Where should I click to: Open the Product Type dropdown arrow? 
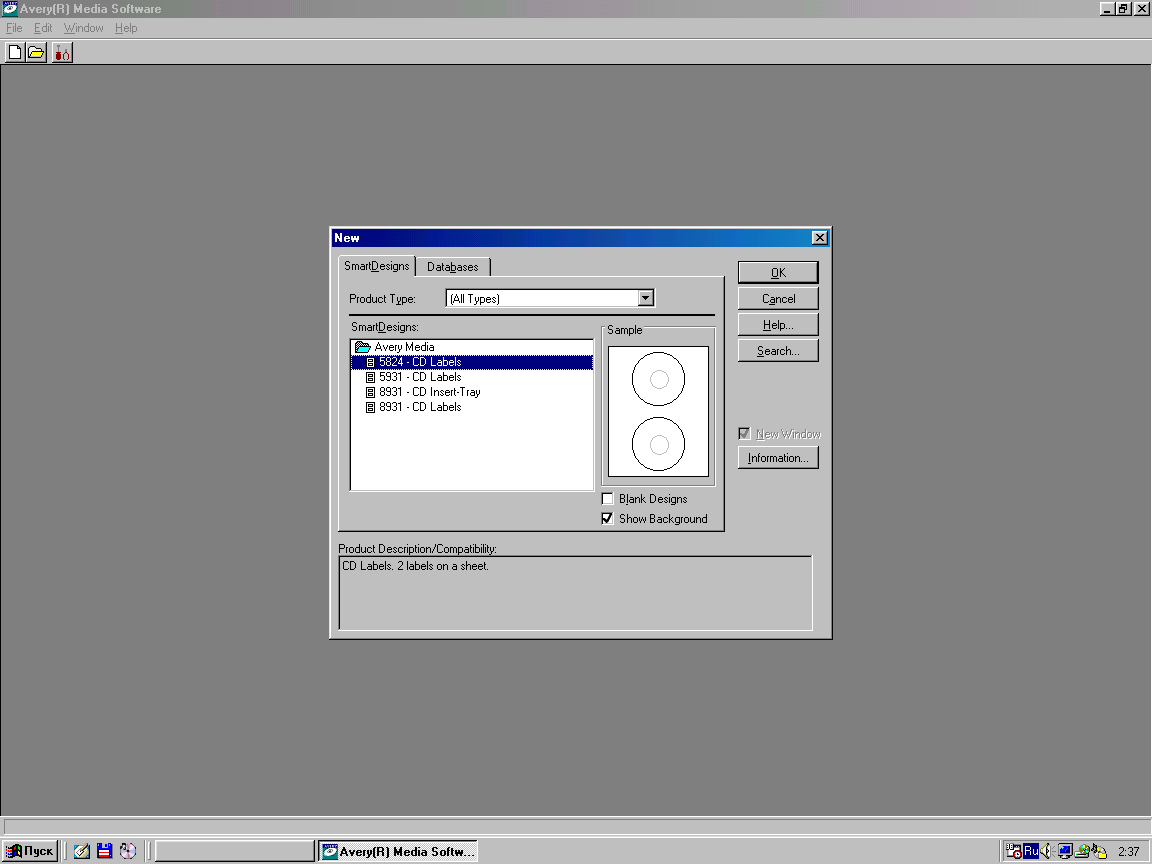pyautogui.click(x=645, y=298)
